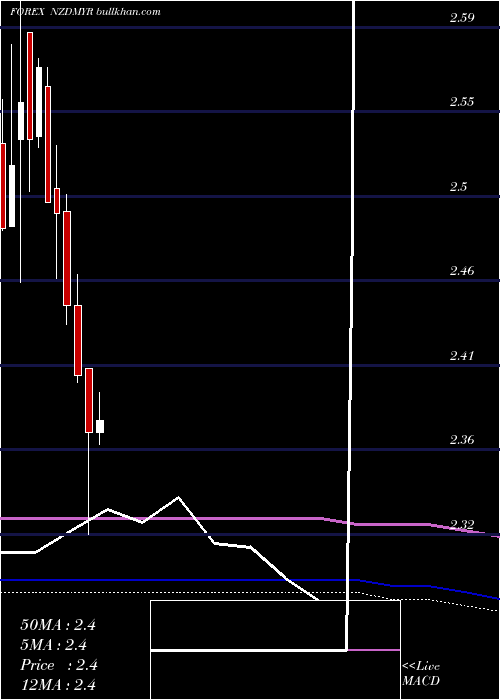The height and width of the screenshot is (700, 500).
Task: Click the 2.41 price axis label
Action: click(462, 356)
